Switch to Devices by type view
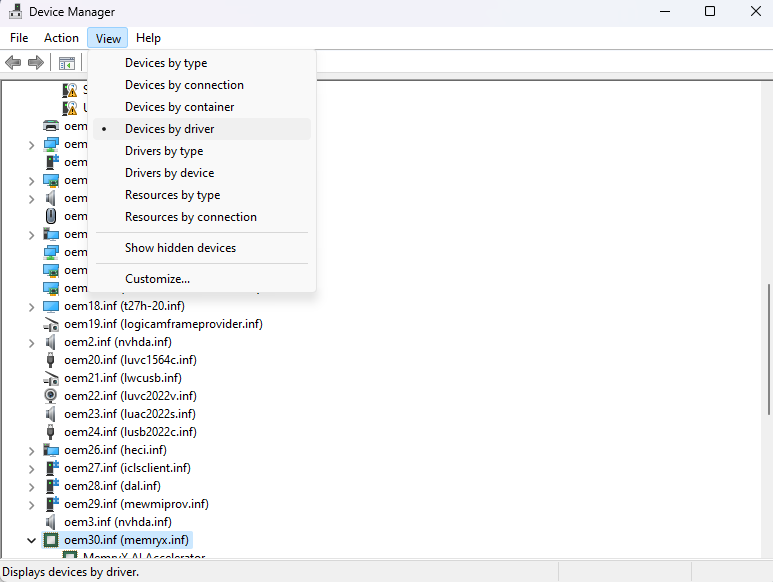The image size is (773, 582). click(x=165, y=63)
